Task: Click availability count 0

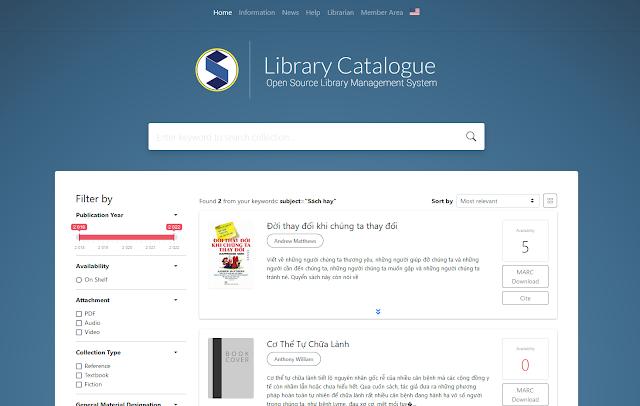Action: coord(525,365)
